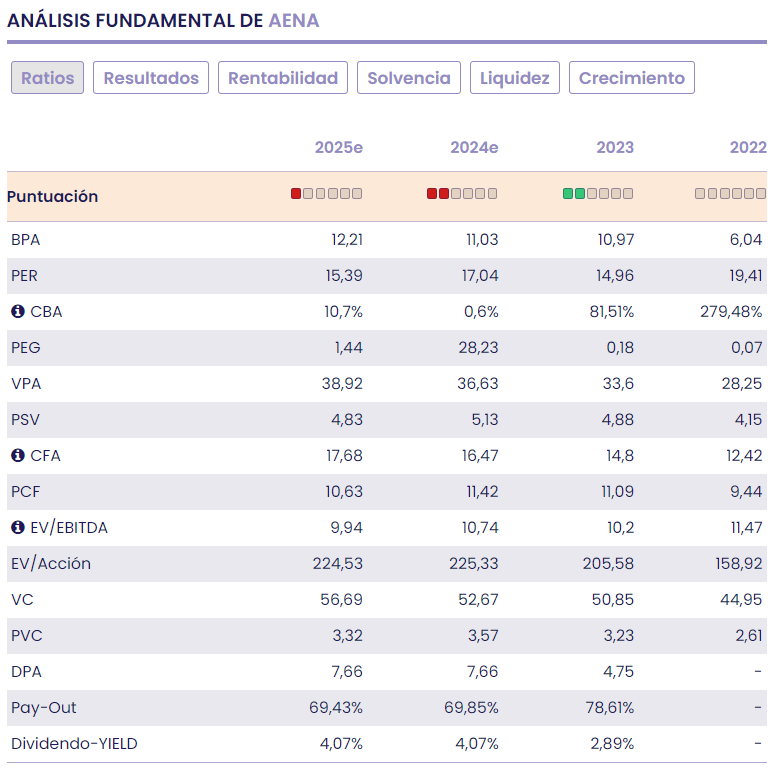The height and width of the screenshot is (778, 776).
Task: Click the Pay-Out row label
Action: pos(44,708)
